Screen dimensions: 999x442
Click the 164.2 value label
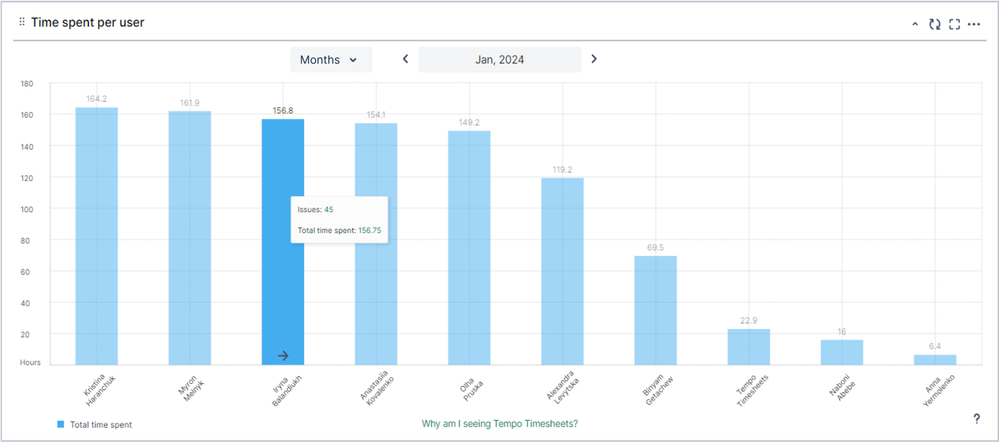[97, 99]
